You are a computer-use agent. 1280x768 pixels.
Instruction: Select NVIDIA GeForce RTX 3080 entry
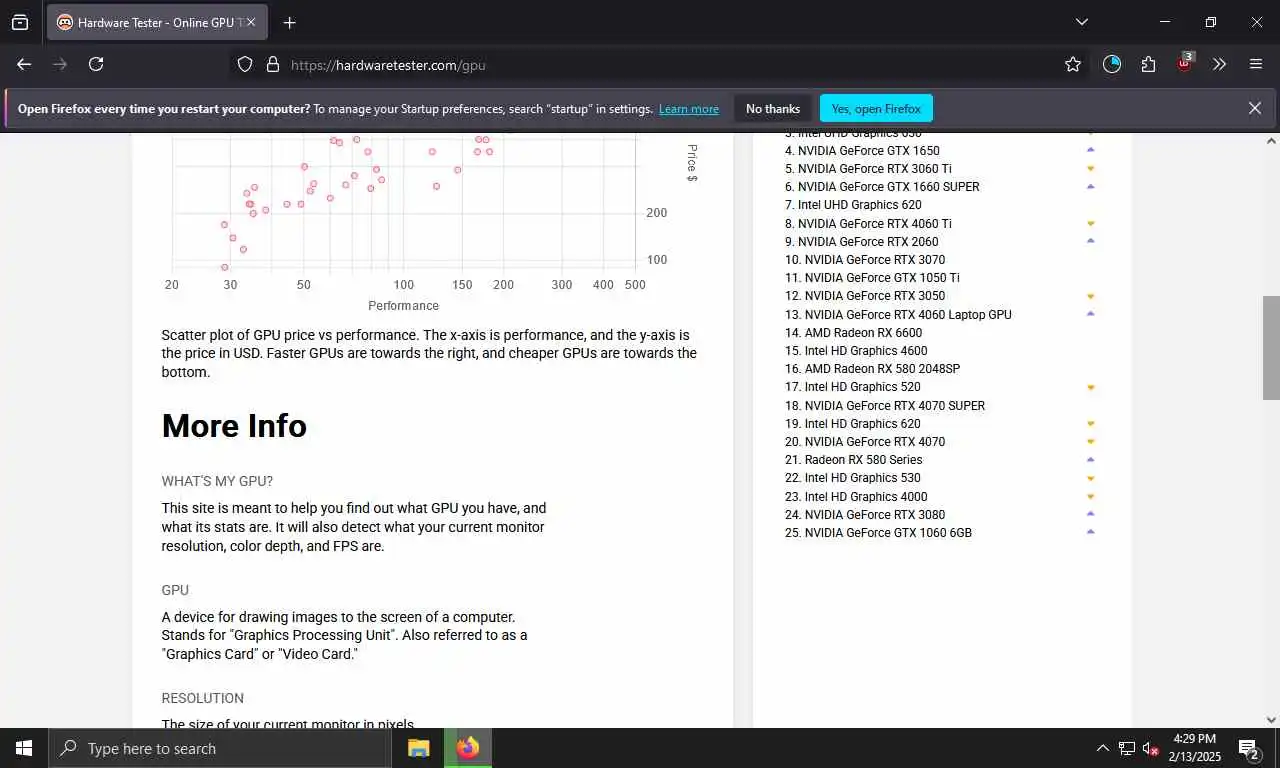pyautogui.click(x=875, y=515)
